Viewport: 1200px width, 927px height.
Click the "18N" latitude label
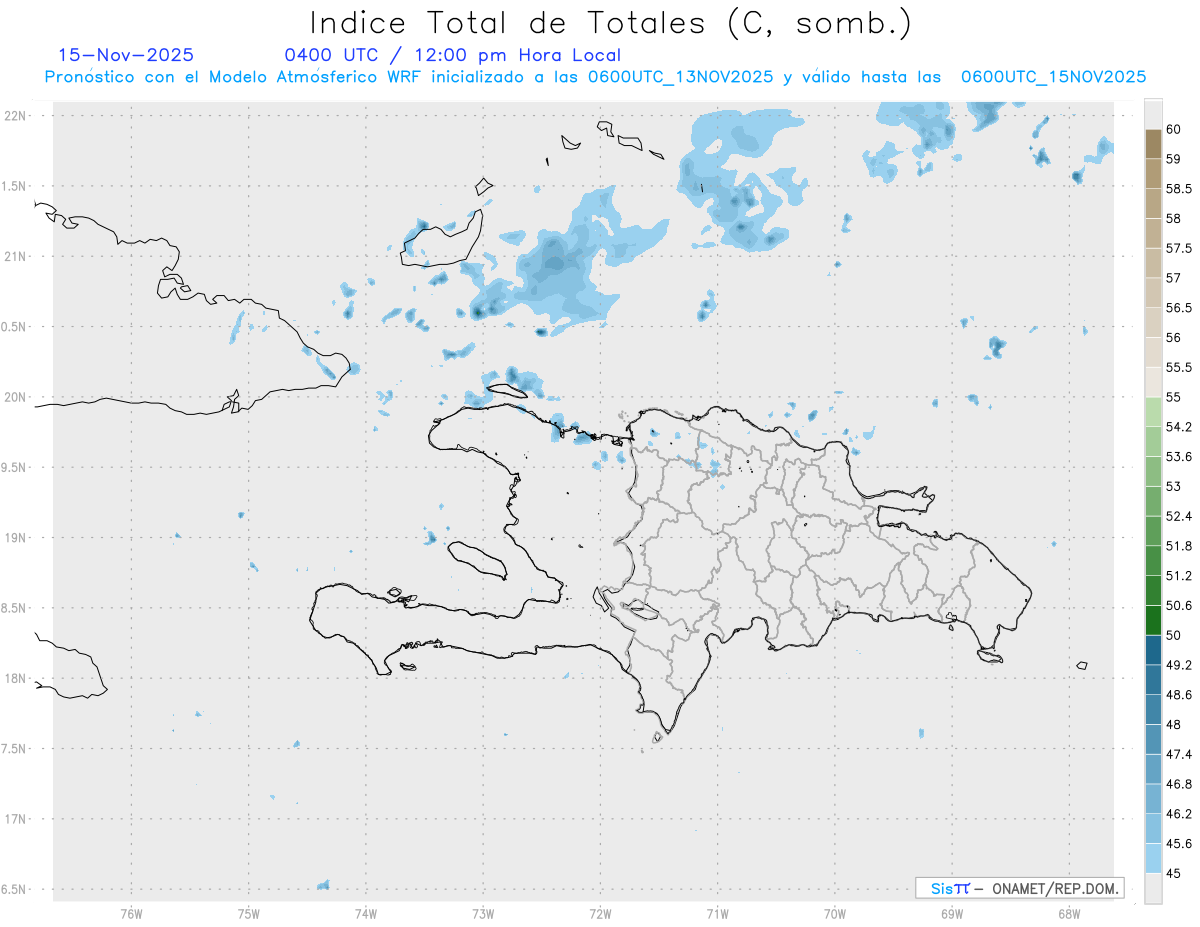(x=15, y=678)
